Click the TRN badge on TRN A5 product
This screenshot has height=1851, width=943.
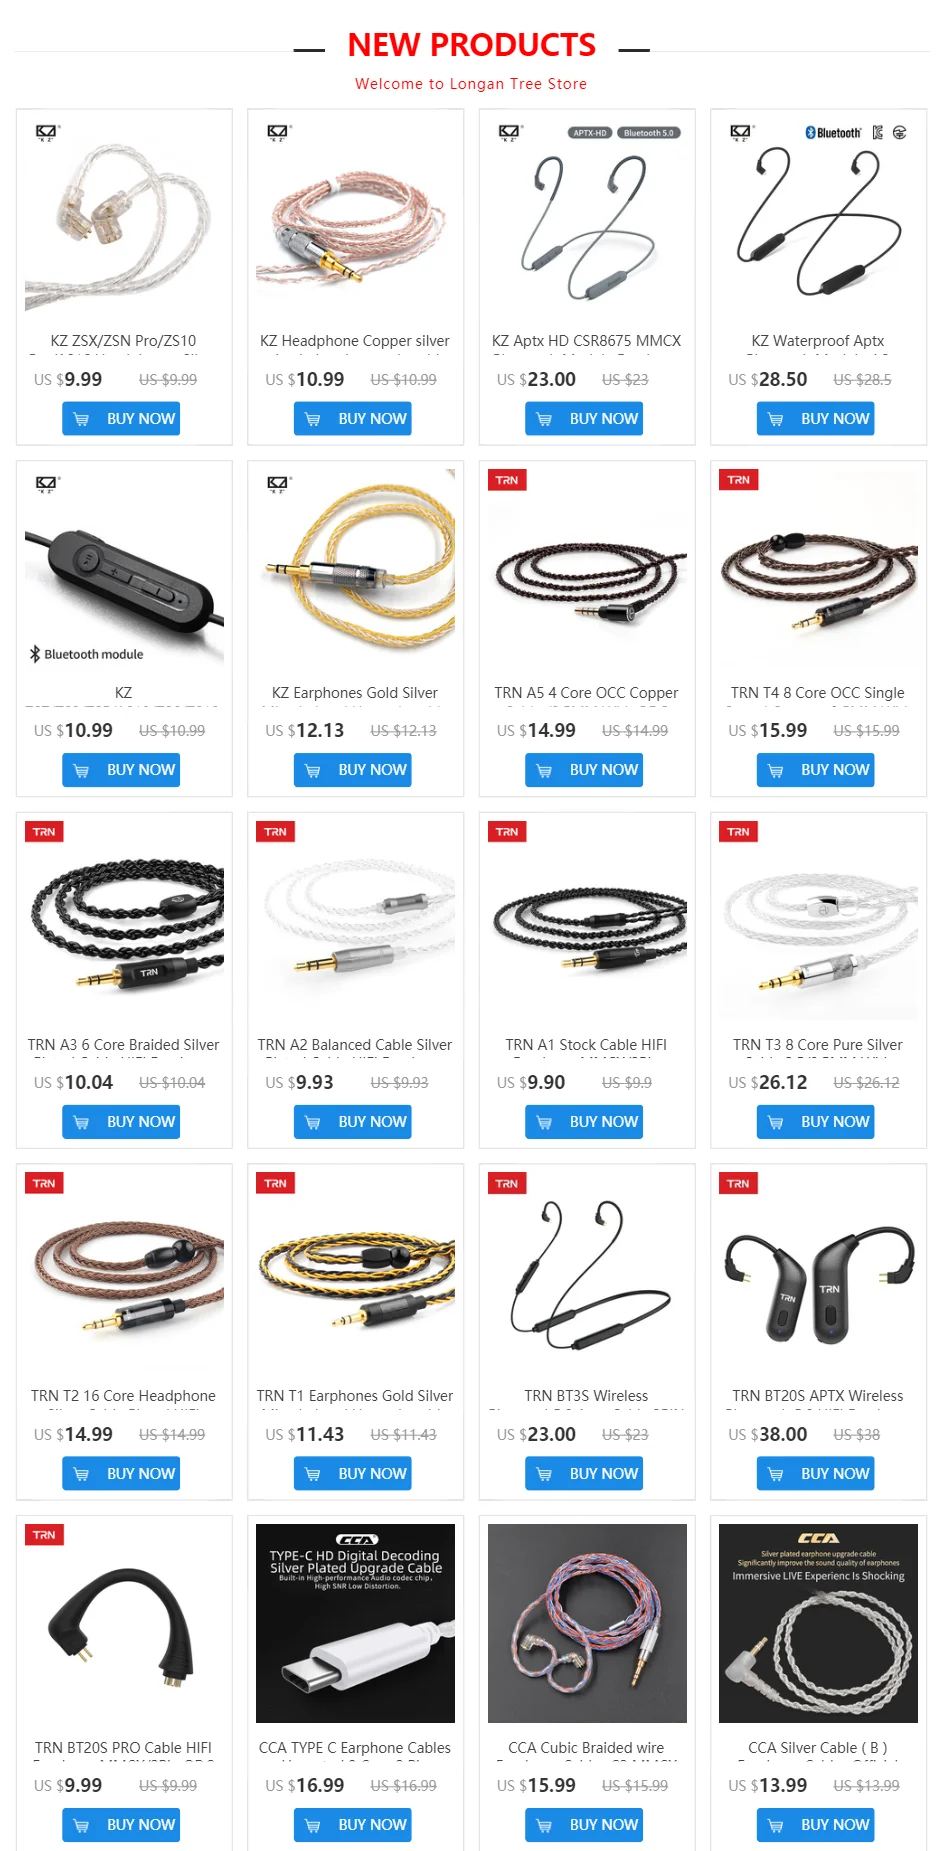coord(507,480)
